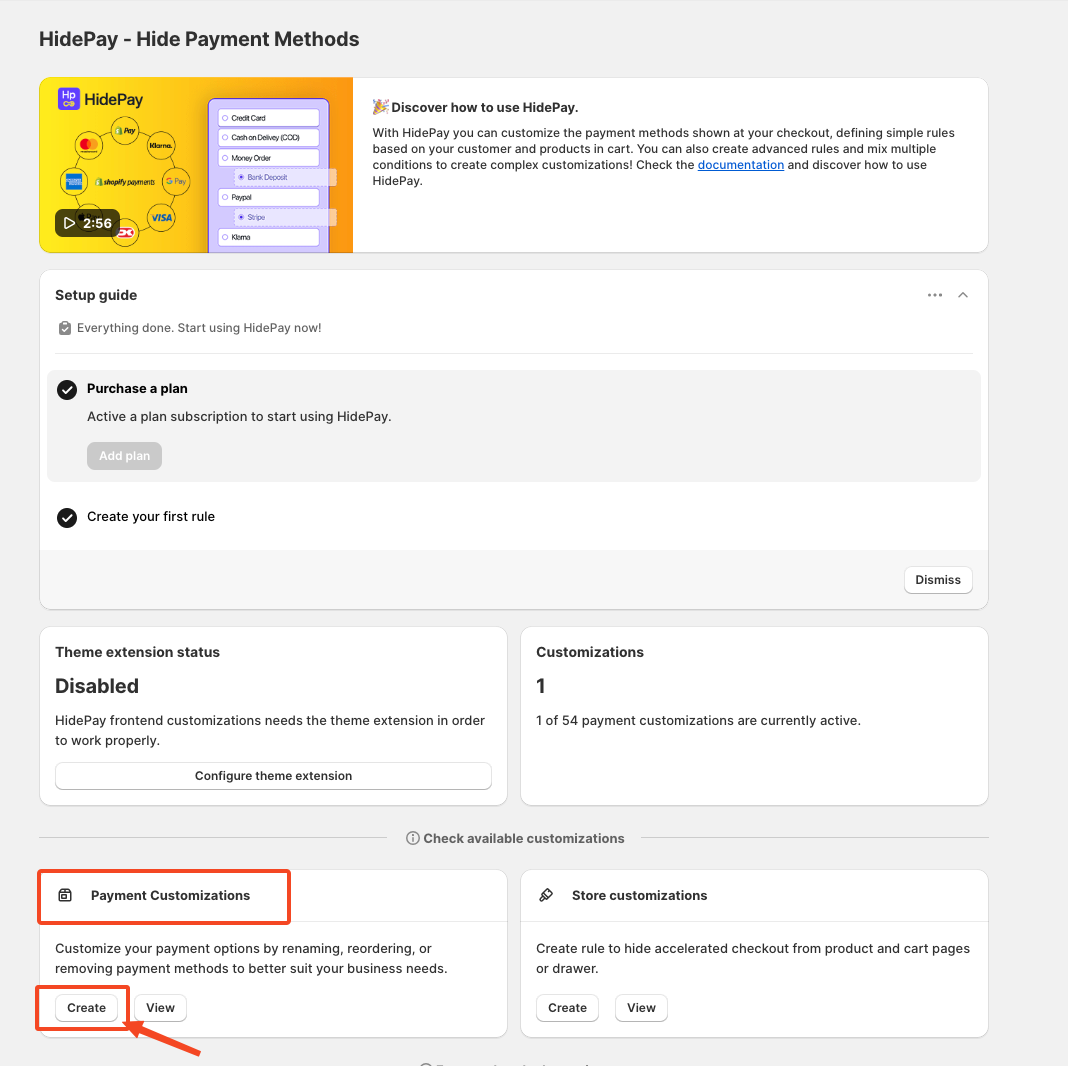Image resolution: width=1068 pixels, height=1066 pixels.
Task: Click the Disabled status text
Action: [97, 686]
